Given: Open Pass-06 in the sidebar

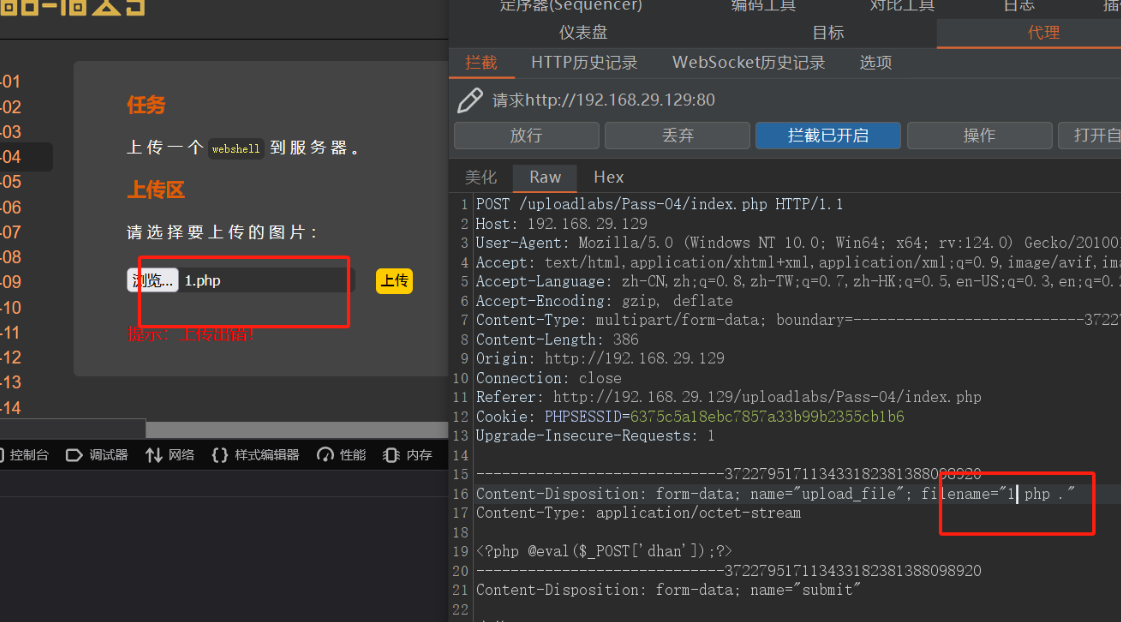Looking at the screenshot, I should [x=11, y=207].
